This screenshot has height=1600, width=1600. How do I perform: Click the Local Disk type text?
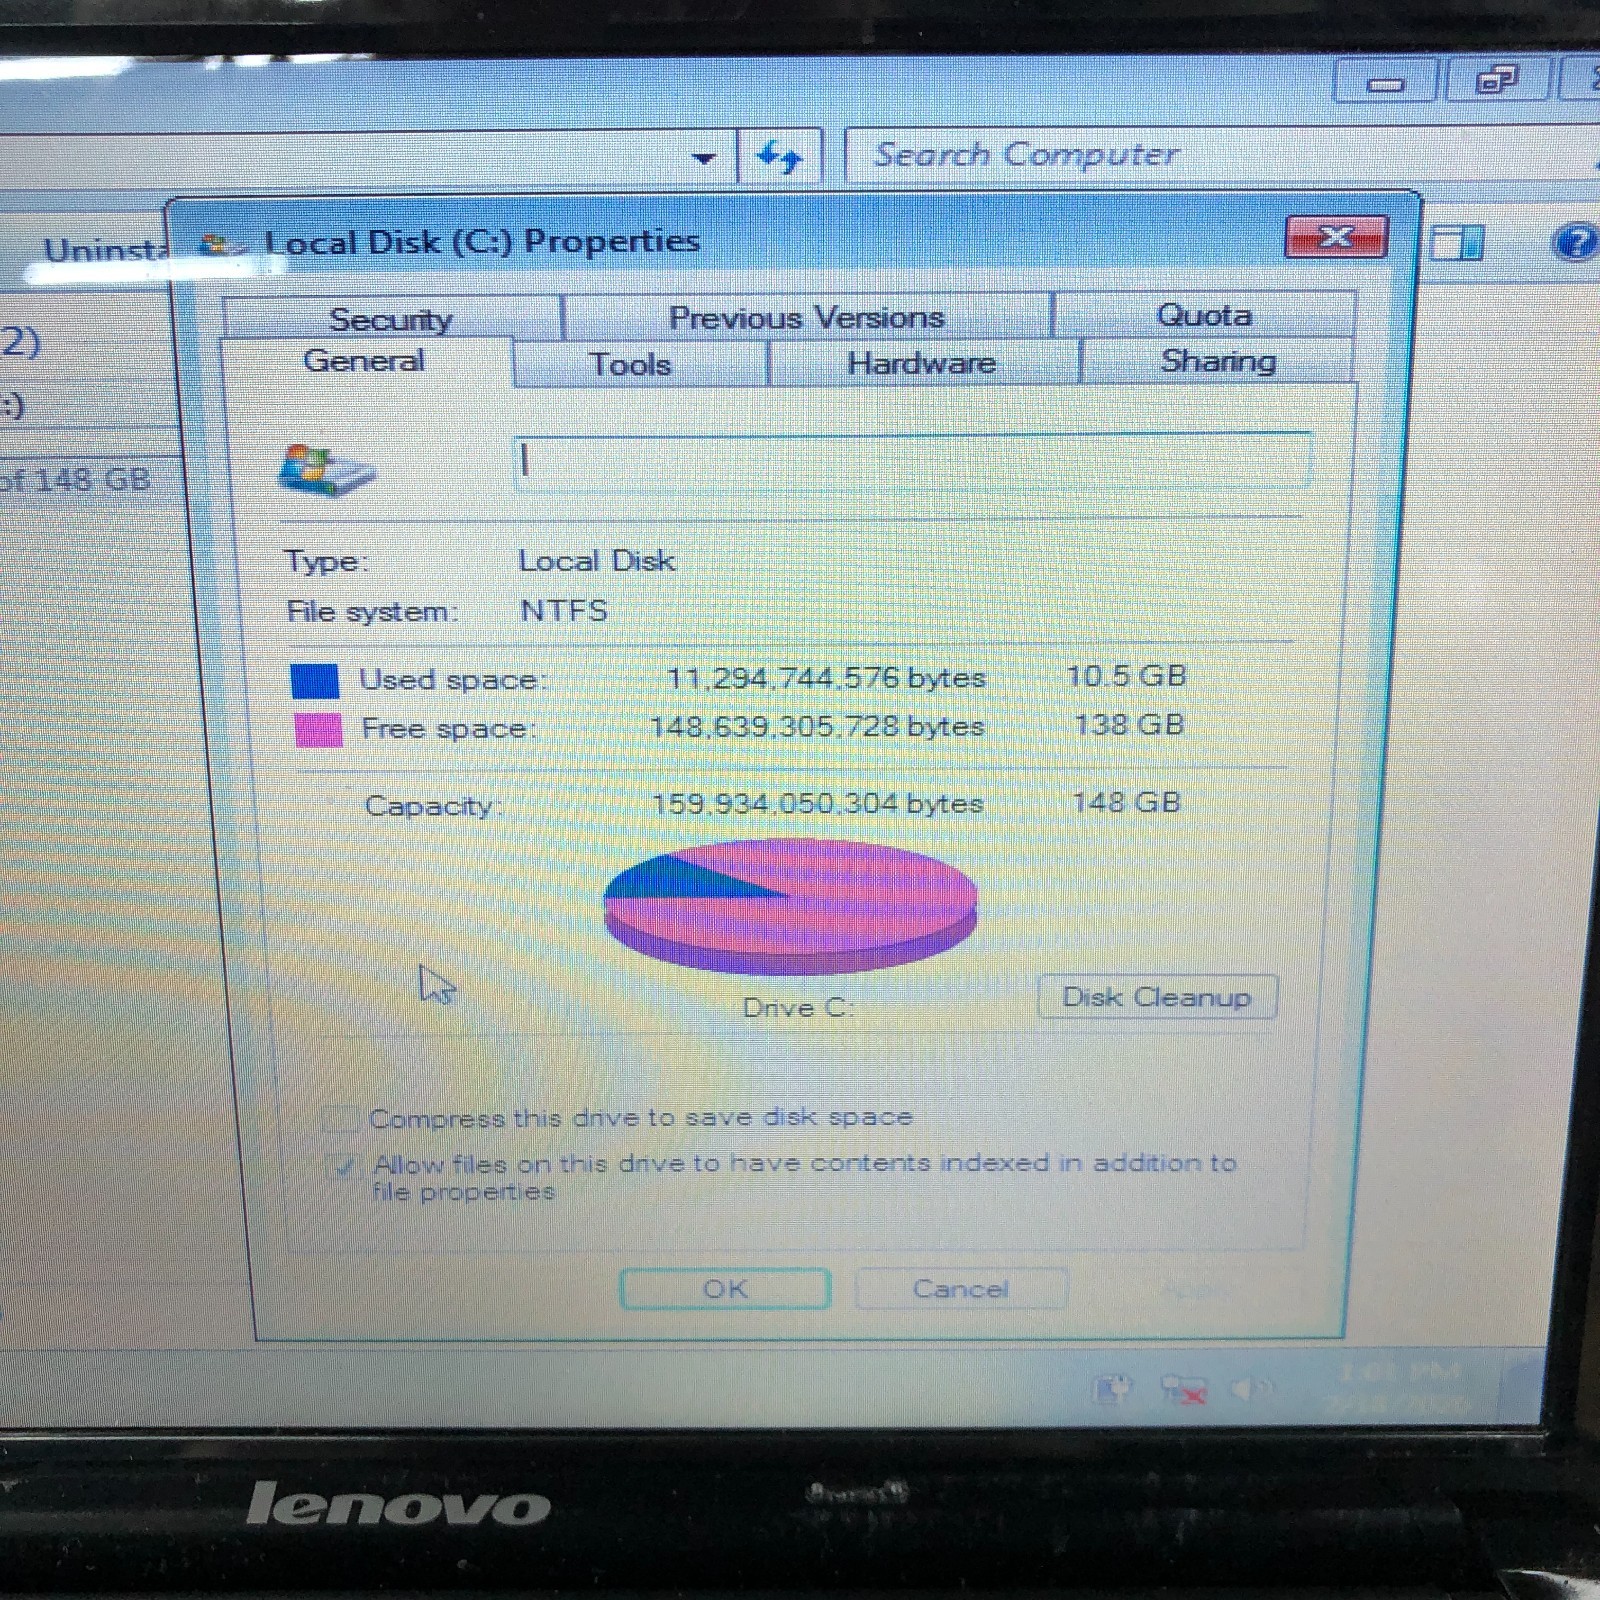(597, 561)
